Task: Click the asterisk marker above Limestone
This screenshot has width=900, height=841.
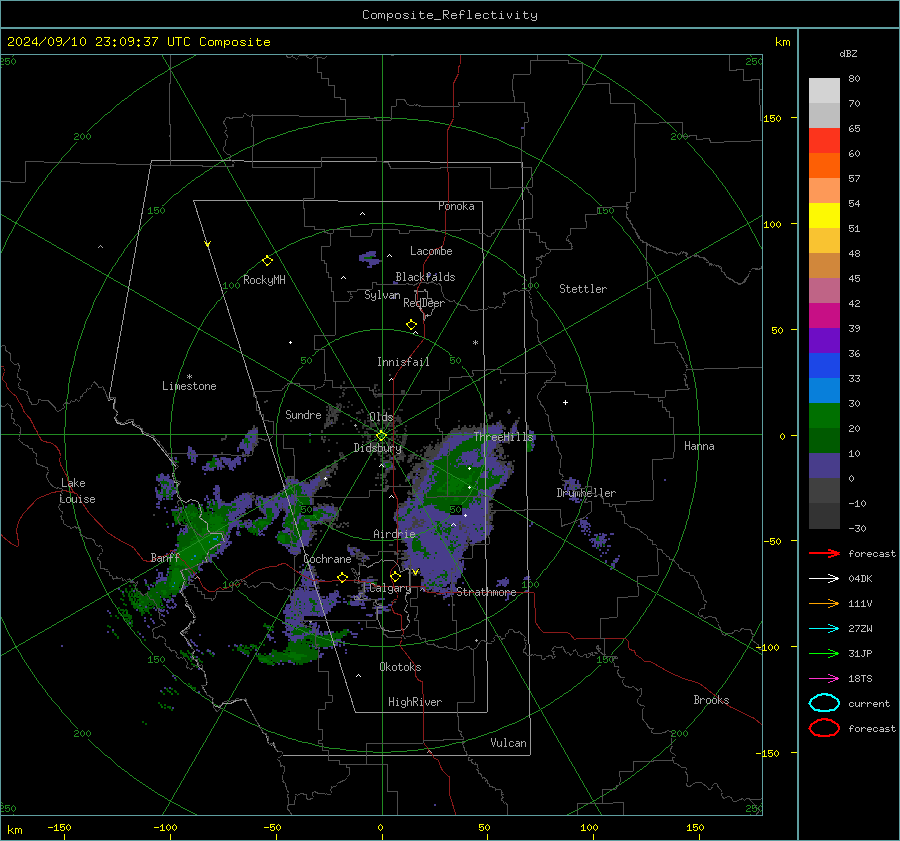Action: (x=189, y=377)
